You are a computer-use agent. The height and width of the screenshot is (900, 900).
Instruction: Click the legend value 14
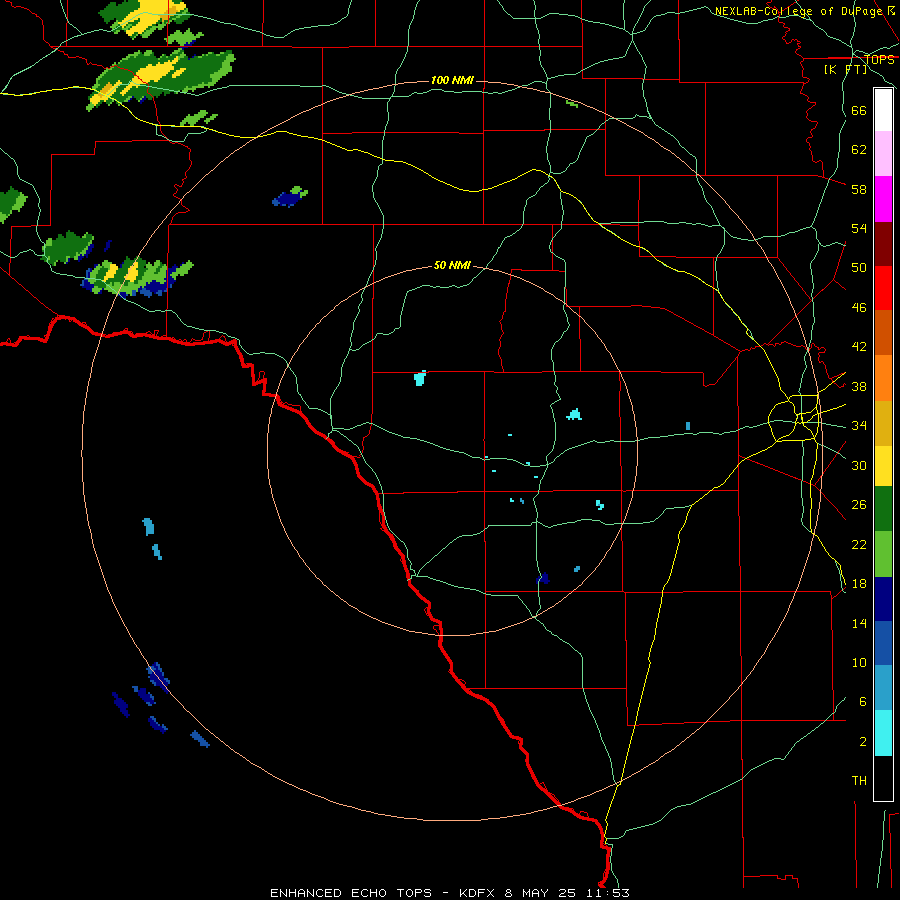[859, 623]
